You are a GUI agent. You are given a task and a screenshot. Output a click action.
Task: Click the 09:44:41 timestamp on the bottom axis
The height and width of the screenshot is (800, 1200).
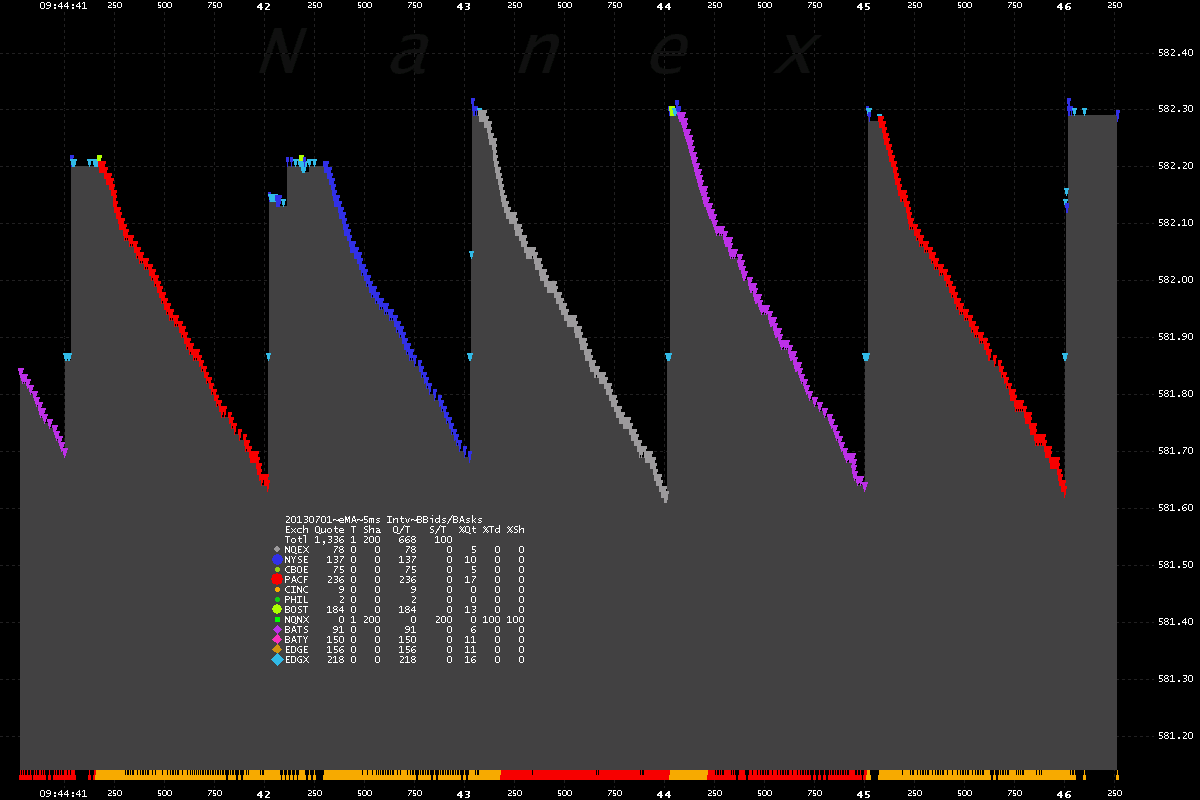click(63, 794)
